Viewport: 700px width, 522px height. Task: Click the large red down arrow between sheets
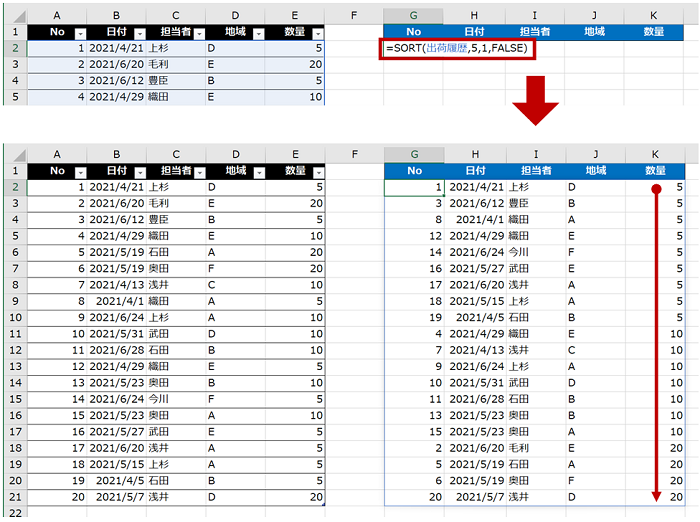[x=541, y=103]
